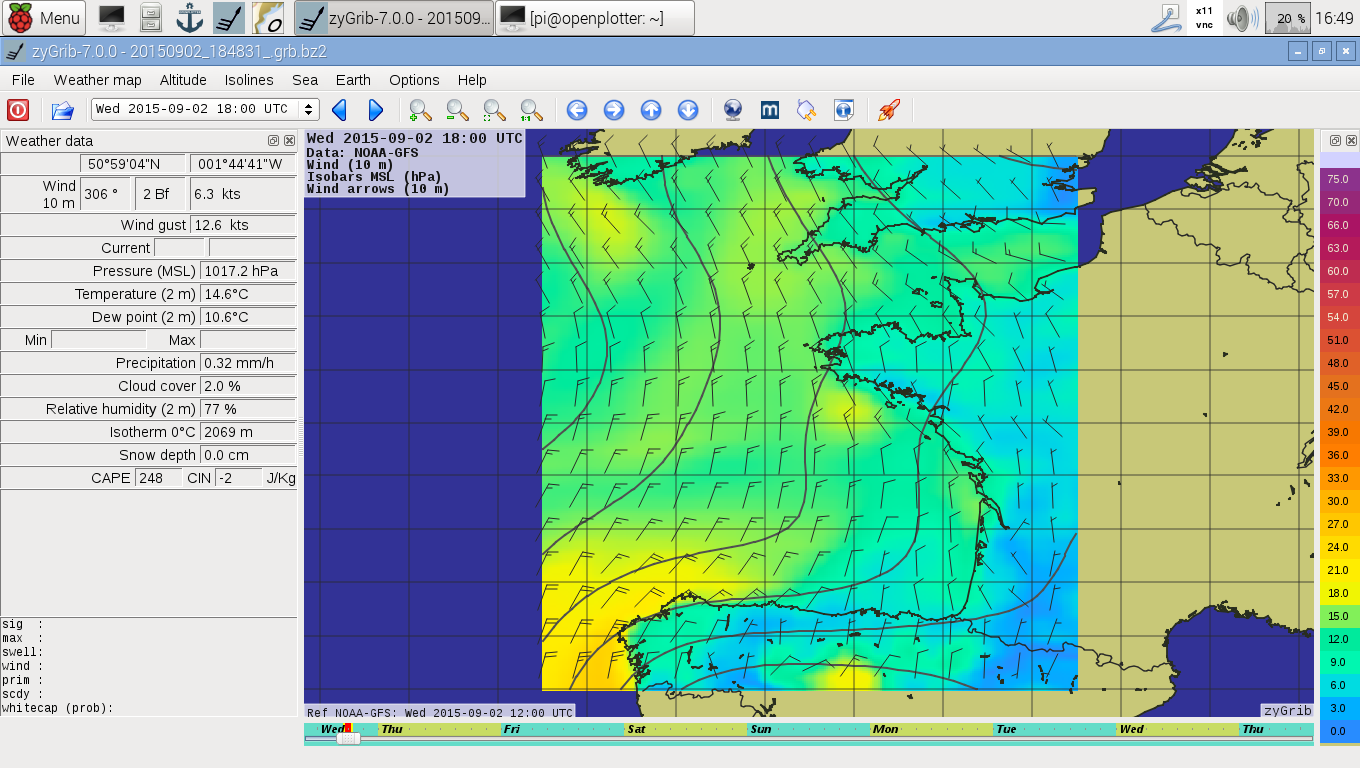
Task: Click the satellite-style toolbar icon
Action: [x=807, y=110]
